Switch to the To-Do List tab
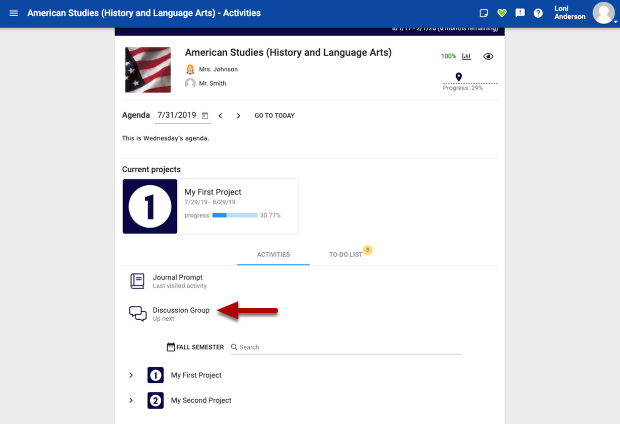The width and height of the screenshot is (620, 424). click(347, 255)
